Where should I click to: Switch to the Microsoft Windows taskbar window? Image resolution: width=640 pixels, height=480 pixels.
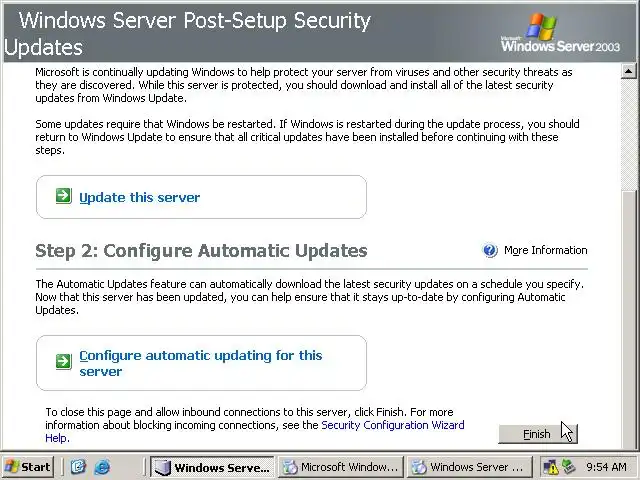point(340,467)
